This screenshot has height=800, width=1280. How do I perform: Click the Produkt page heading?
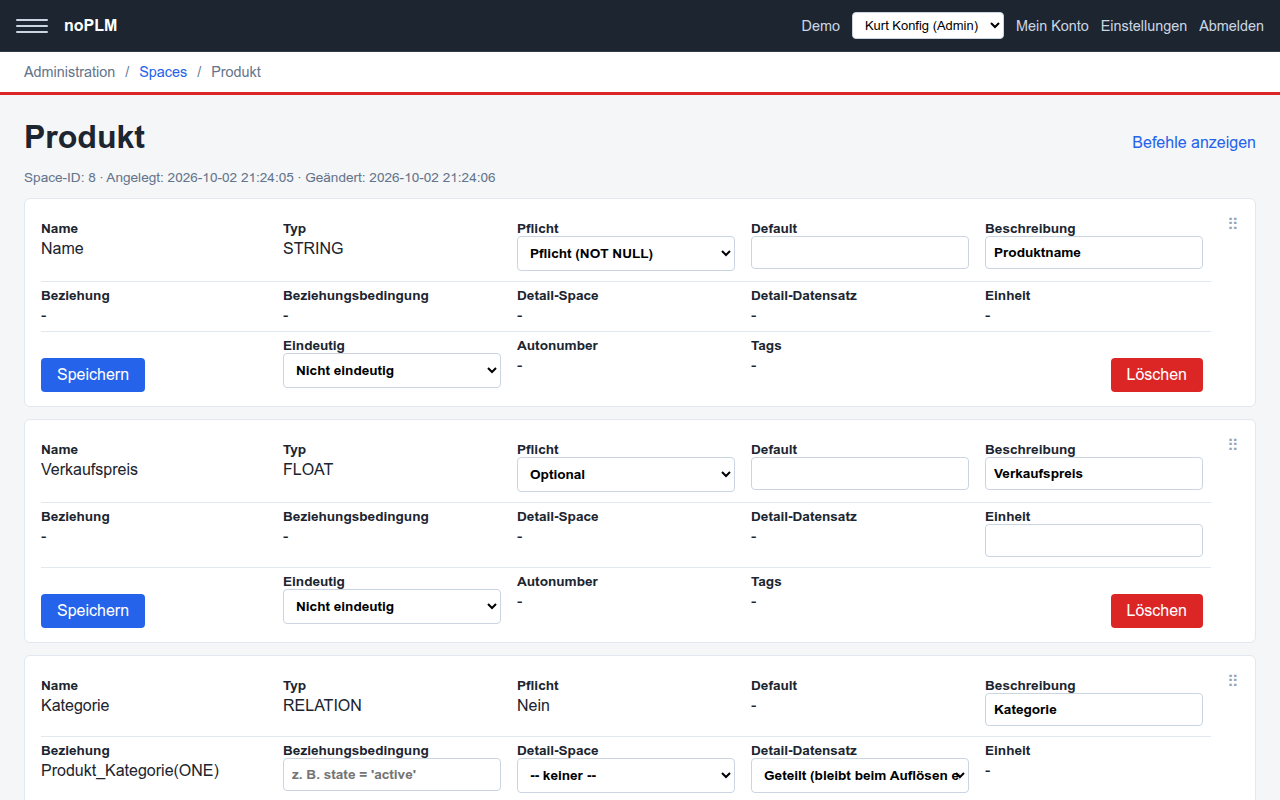(85, 137)
